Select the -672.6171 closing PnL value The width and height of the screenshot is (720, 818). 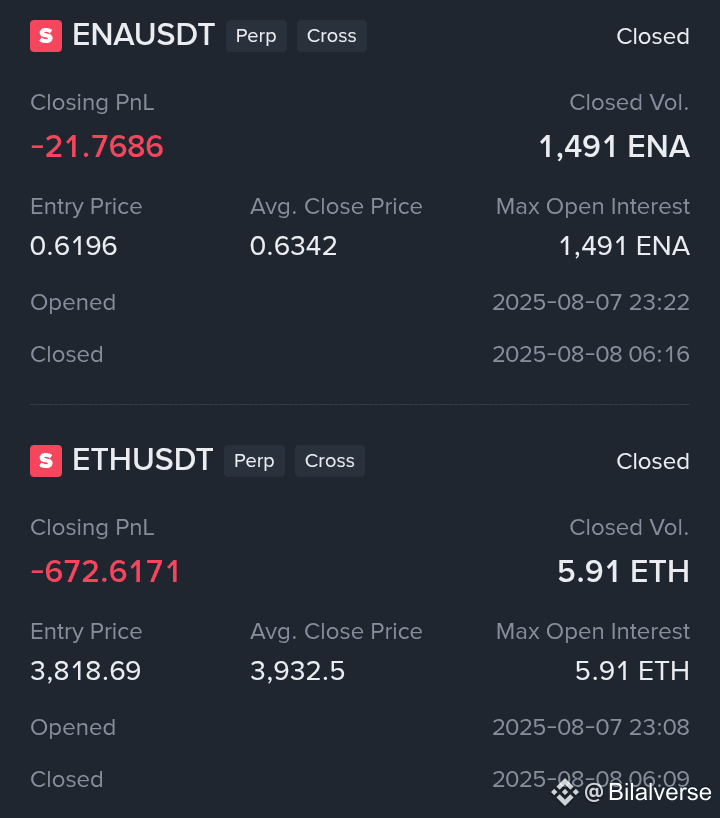(105, 571)
